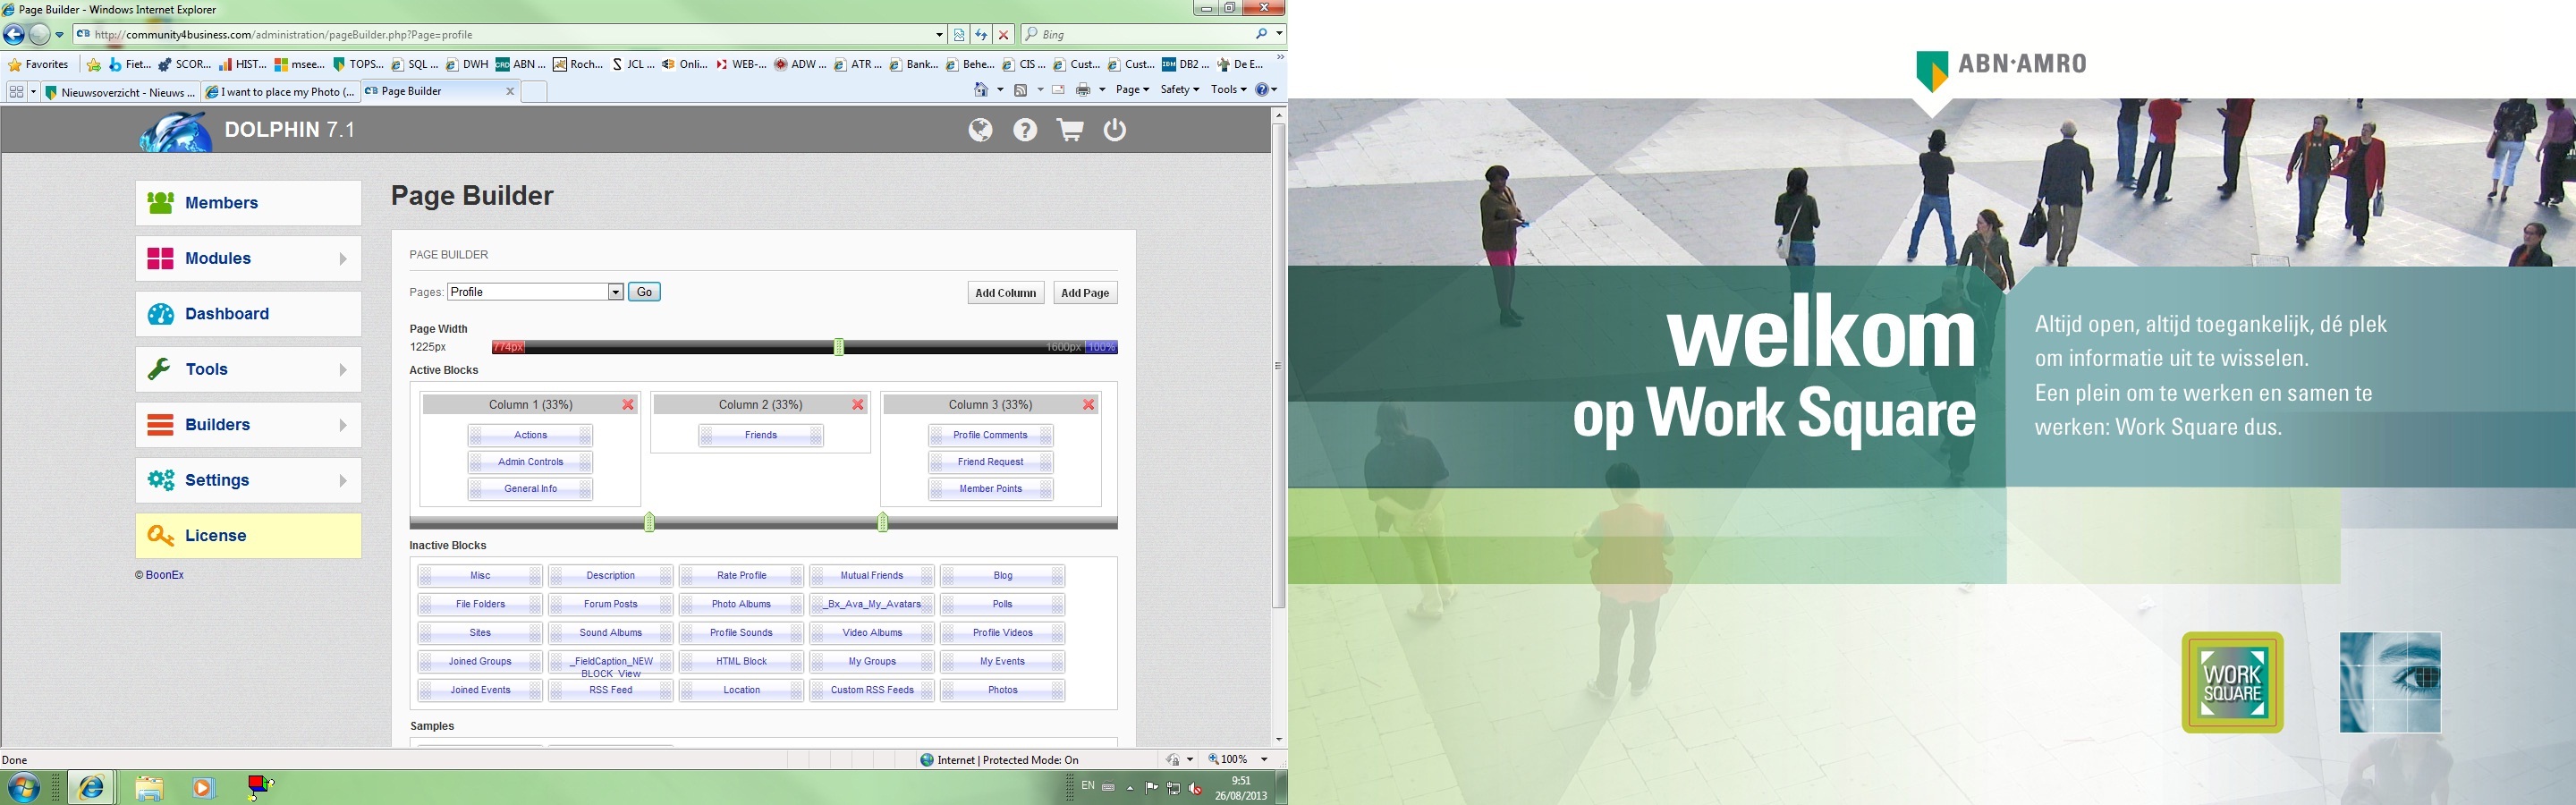Click the Dolphin 7.1 logo
Viewport: 2576px width, 805px height.
tap(247, 130)
